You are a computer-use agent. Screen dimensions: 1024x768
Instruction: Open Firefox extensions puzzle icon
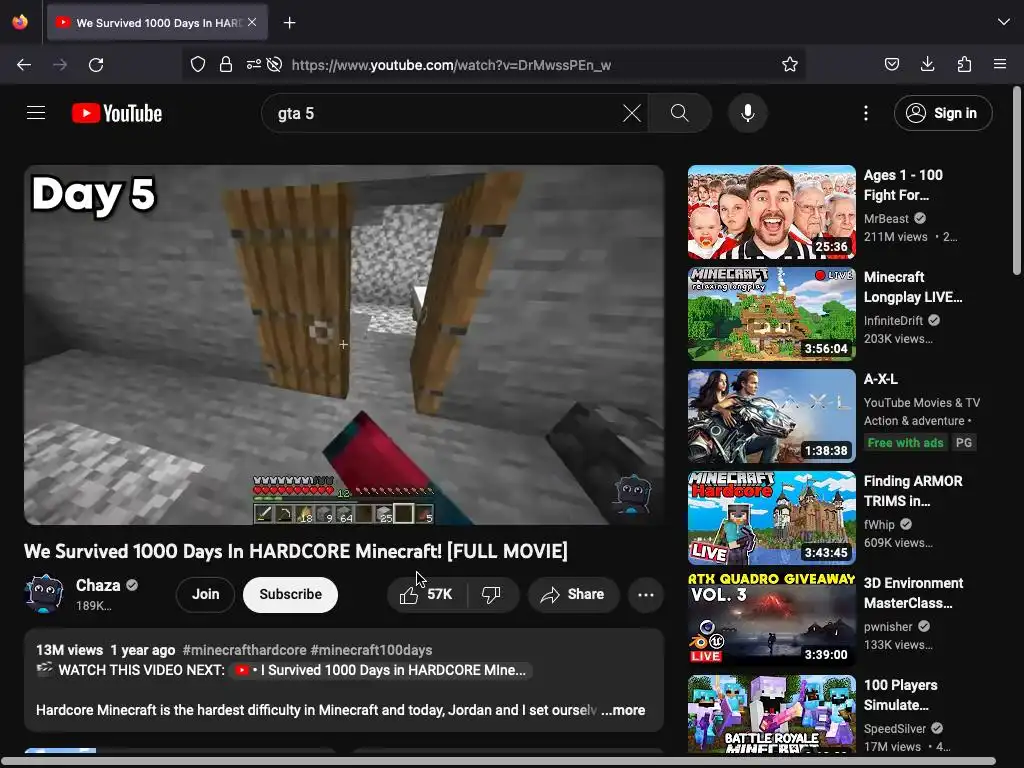pos(964,64)
